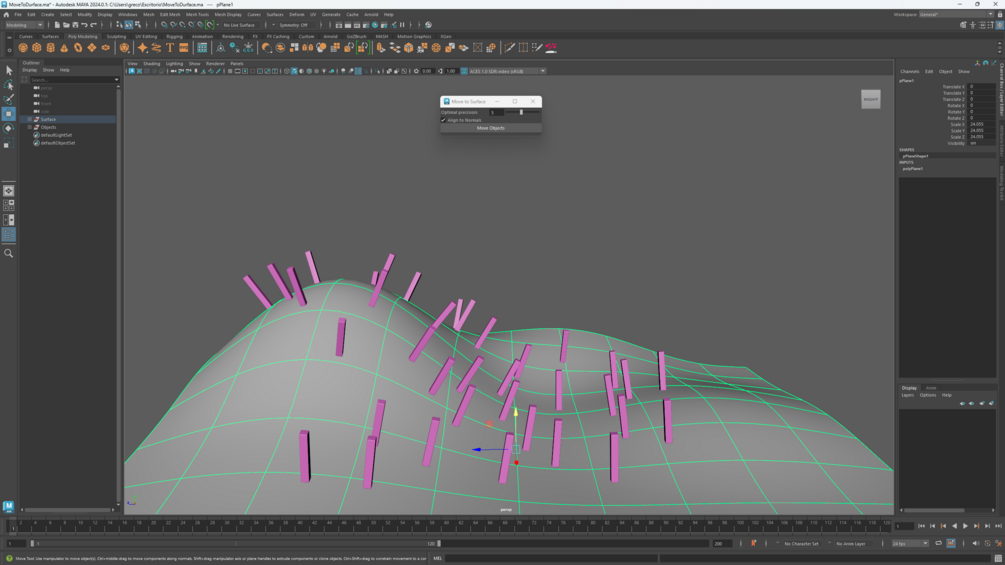1005x565 pixels.
Task: Create a polygon sphere from the shelf
Action: click(x=23, y=47)
